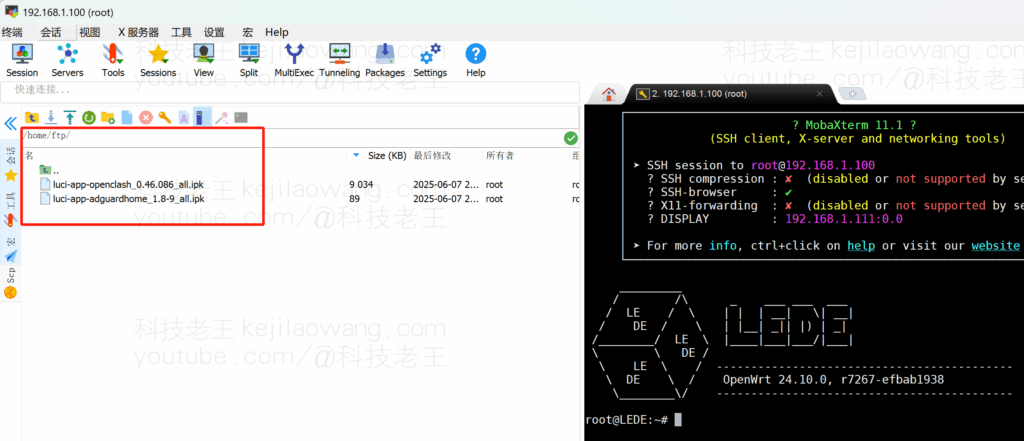Click the 89 size cell
This screenshot has width=1024, height=441.
pos(355,199)
